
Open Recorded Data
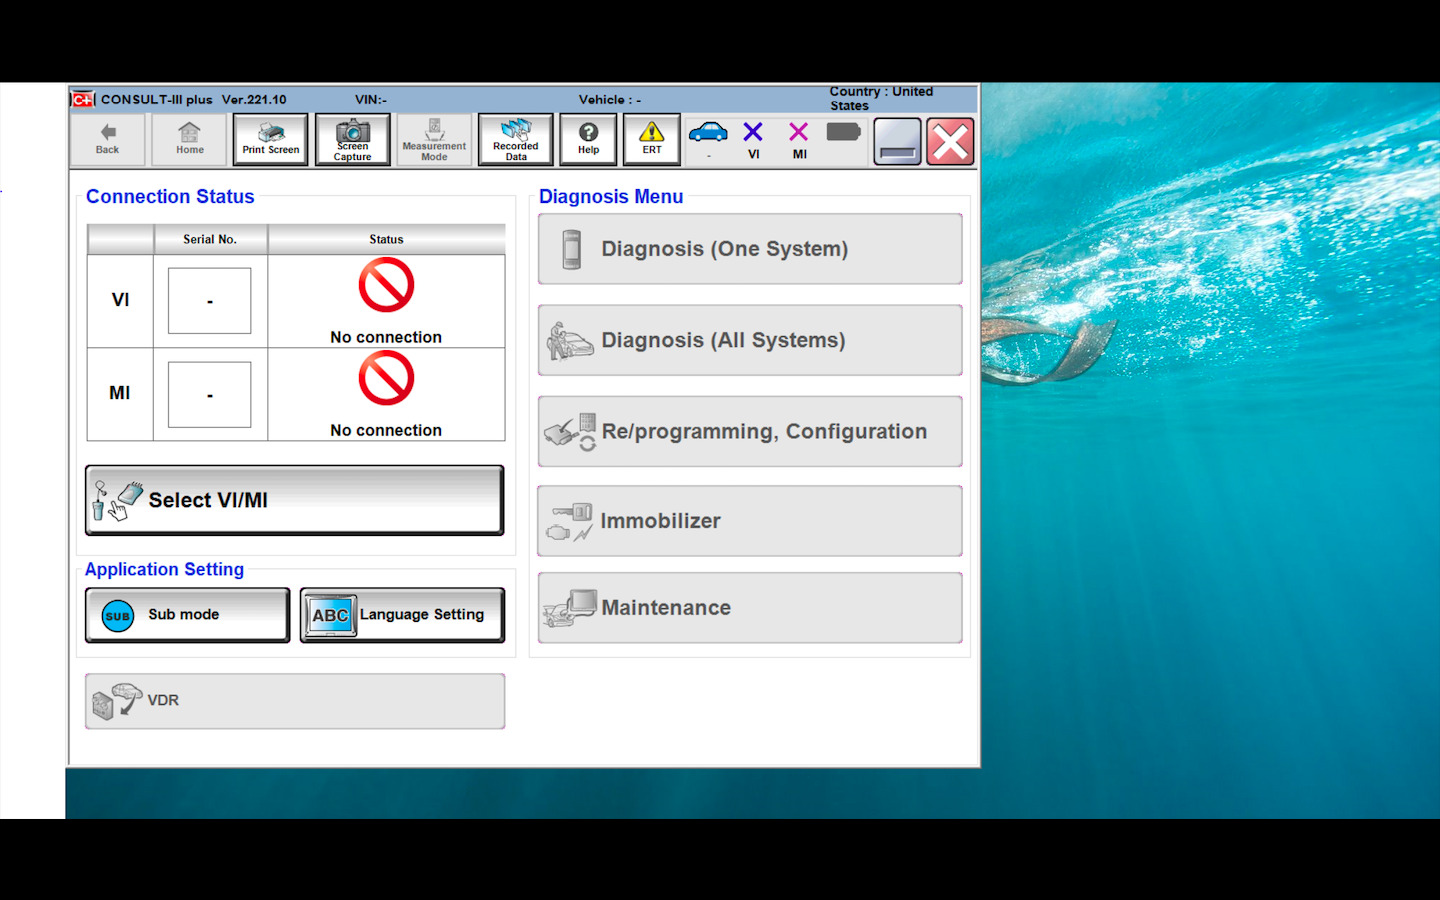[515, 139]
